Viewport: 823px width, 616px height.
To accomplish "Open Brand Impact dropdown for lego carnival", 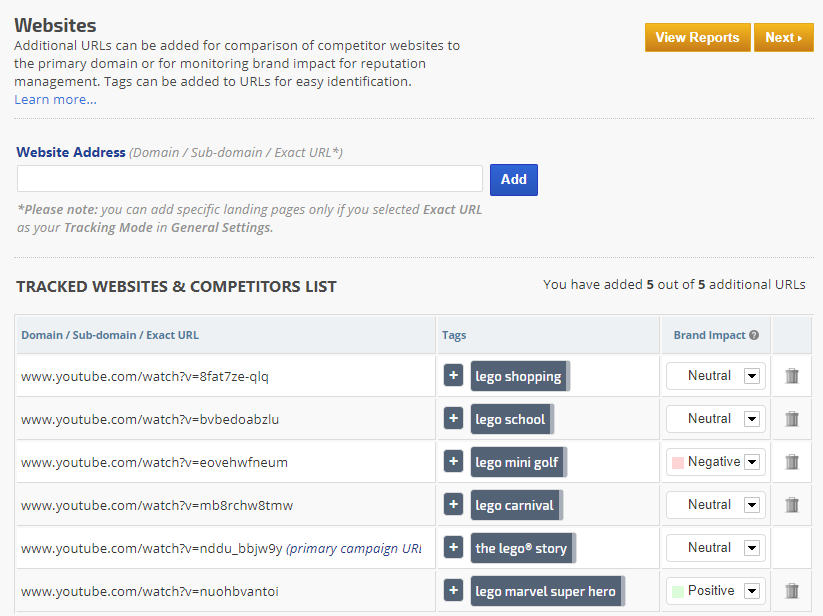I will point(752,505).
